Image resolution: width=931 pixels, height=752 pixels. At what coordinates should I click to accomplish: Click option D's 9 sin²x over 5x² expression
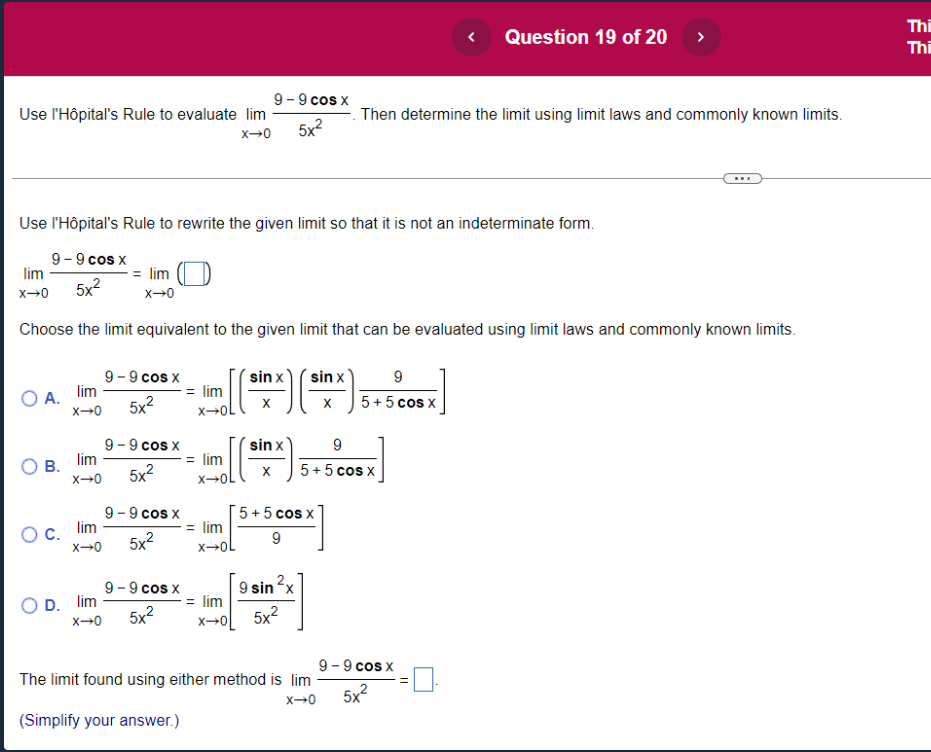[266, 601]
